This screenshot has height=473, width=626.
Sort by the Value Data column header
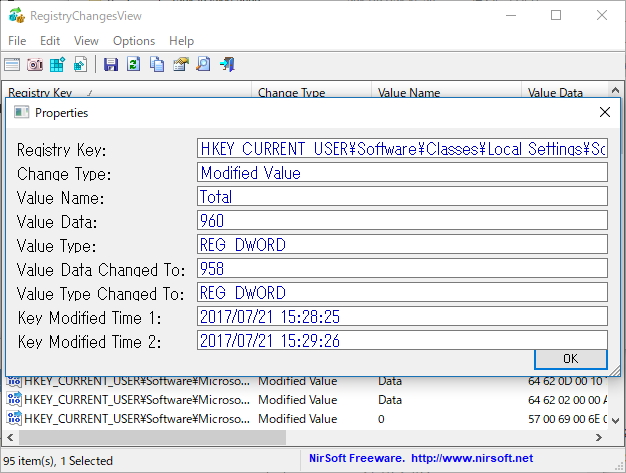point(565,92)
